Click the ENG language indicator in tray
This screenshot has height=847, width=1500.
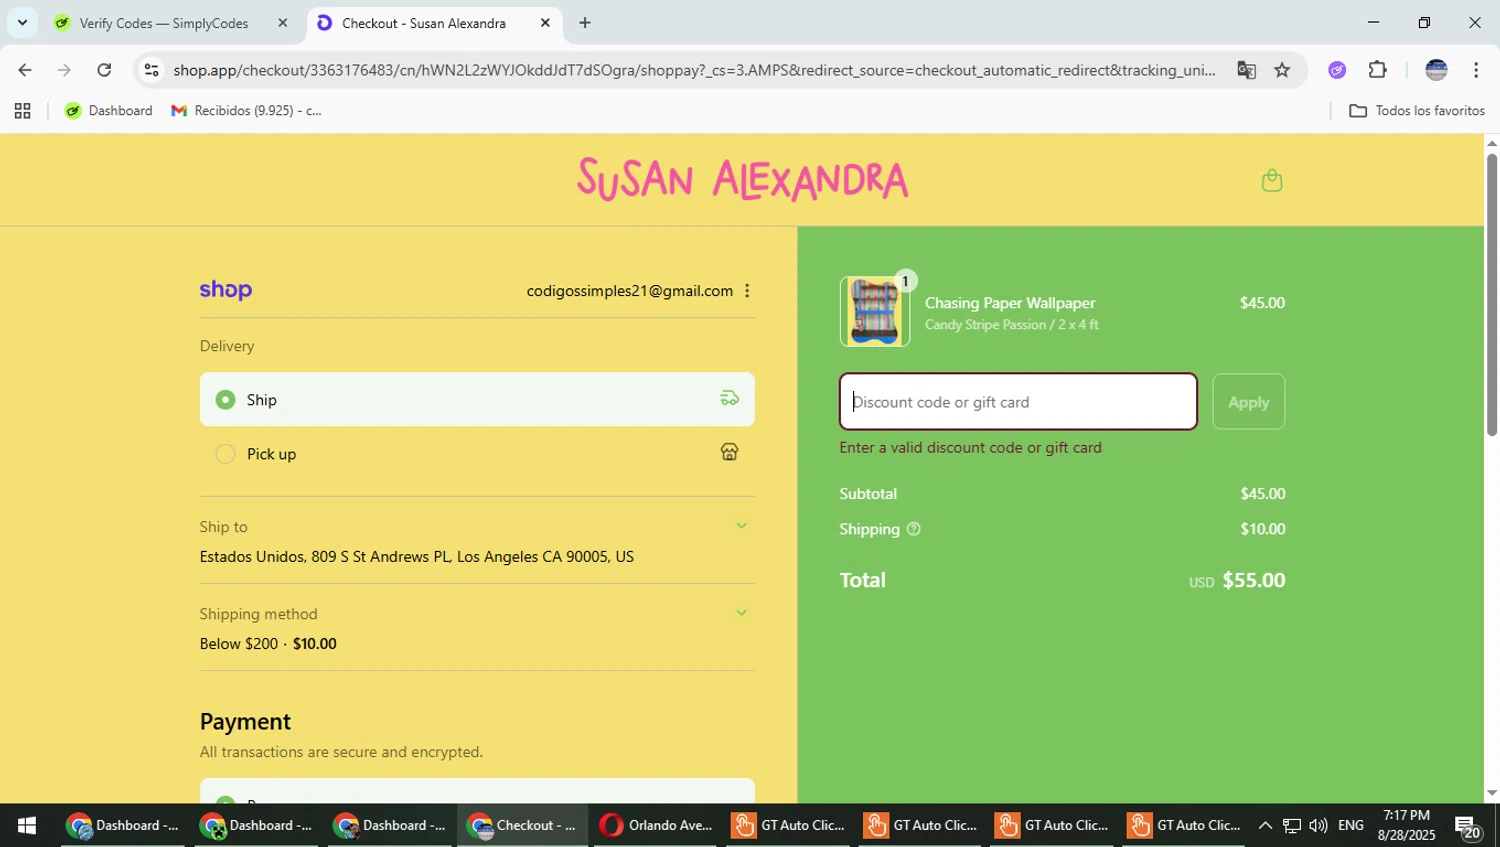click(1351, 826)
